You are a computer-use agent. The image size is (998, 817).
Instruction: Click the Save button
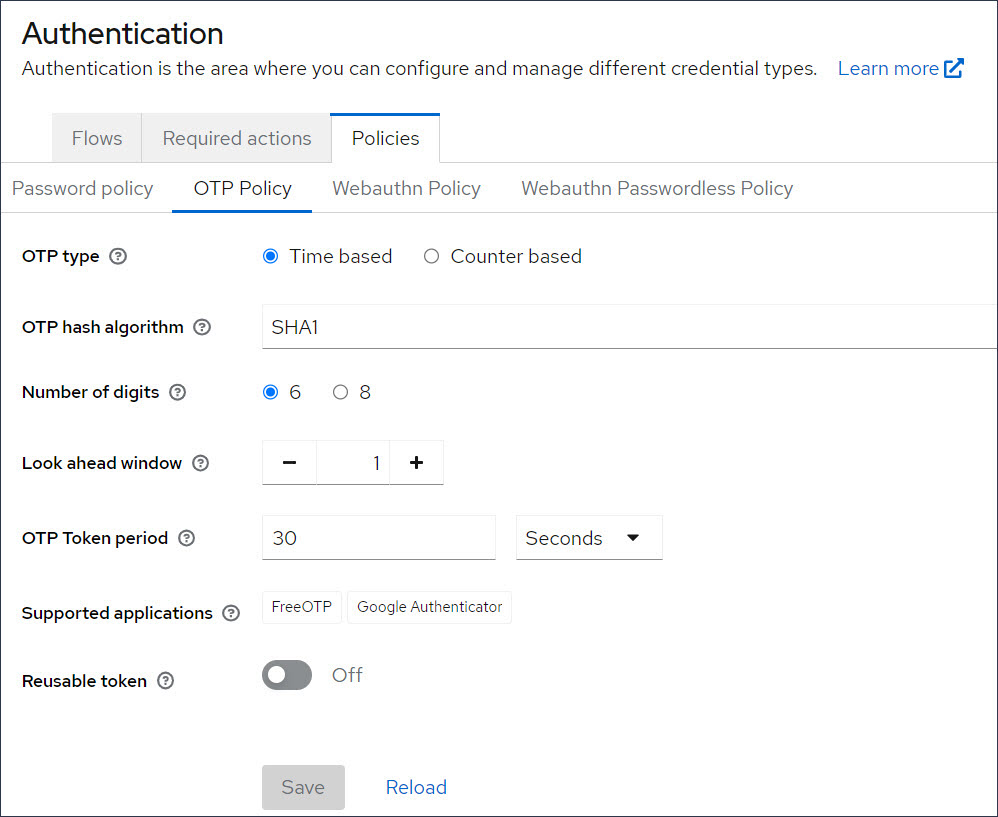coord(303,787)
